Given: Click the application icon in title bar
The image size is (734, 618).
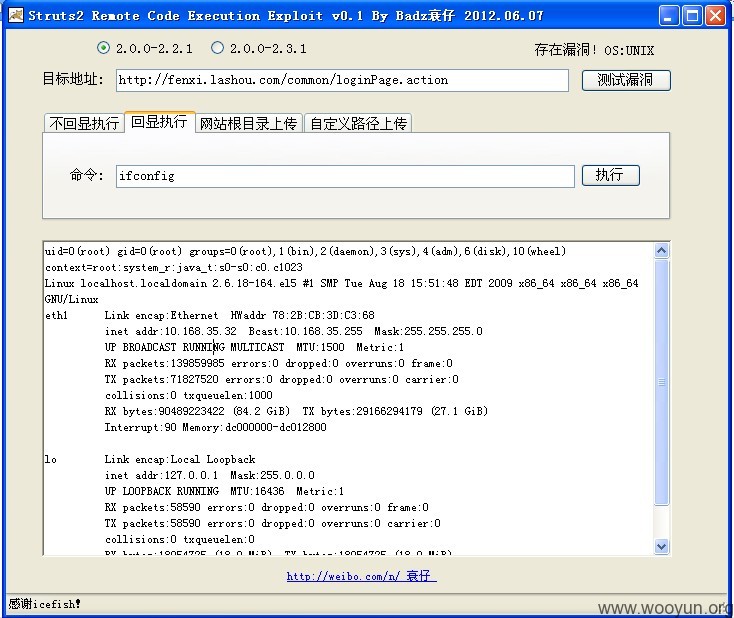Looking at the screenshot, I should (x=15, y=15).
